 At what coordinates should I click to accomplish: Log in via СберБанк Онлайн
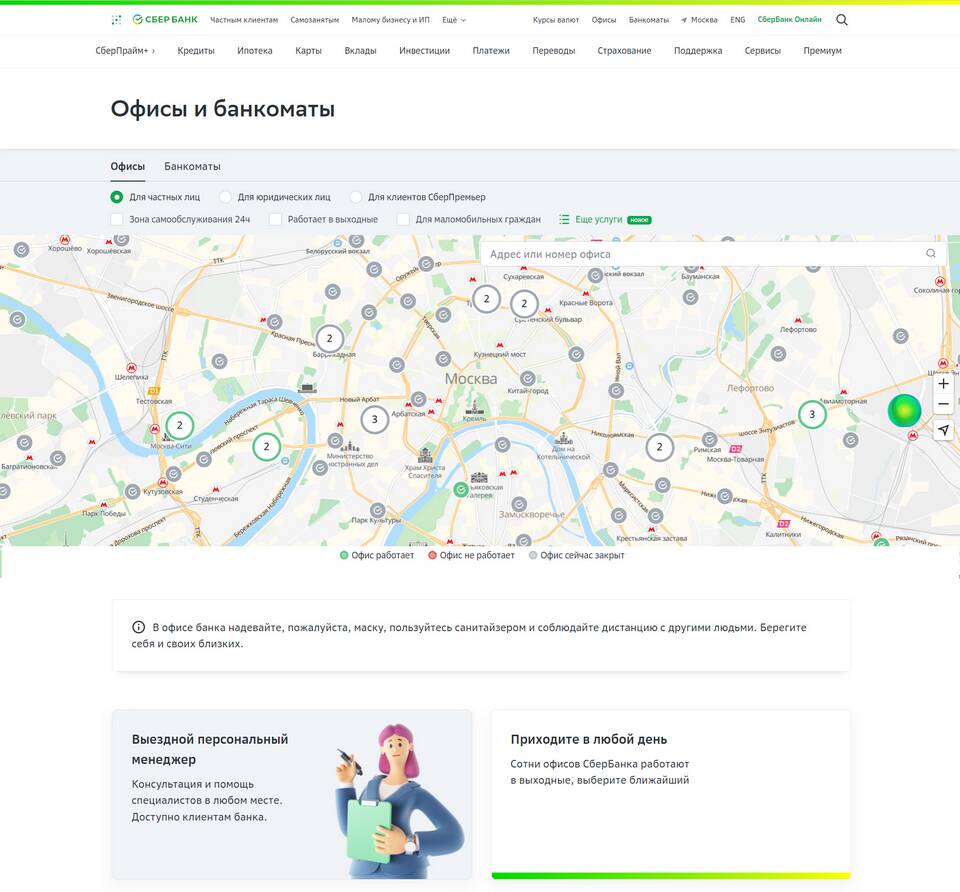coord(790,20)
